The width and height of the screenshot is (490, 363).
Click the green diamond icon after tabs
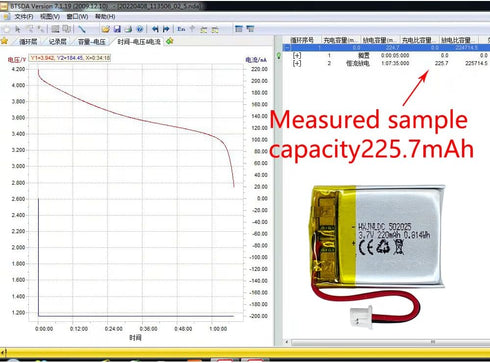point(170,41)
